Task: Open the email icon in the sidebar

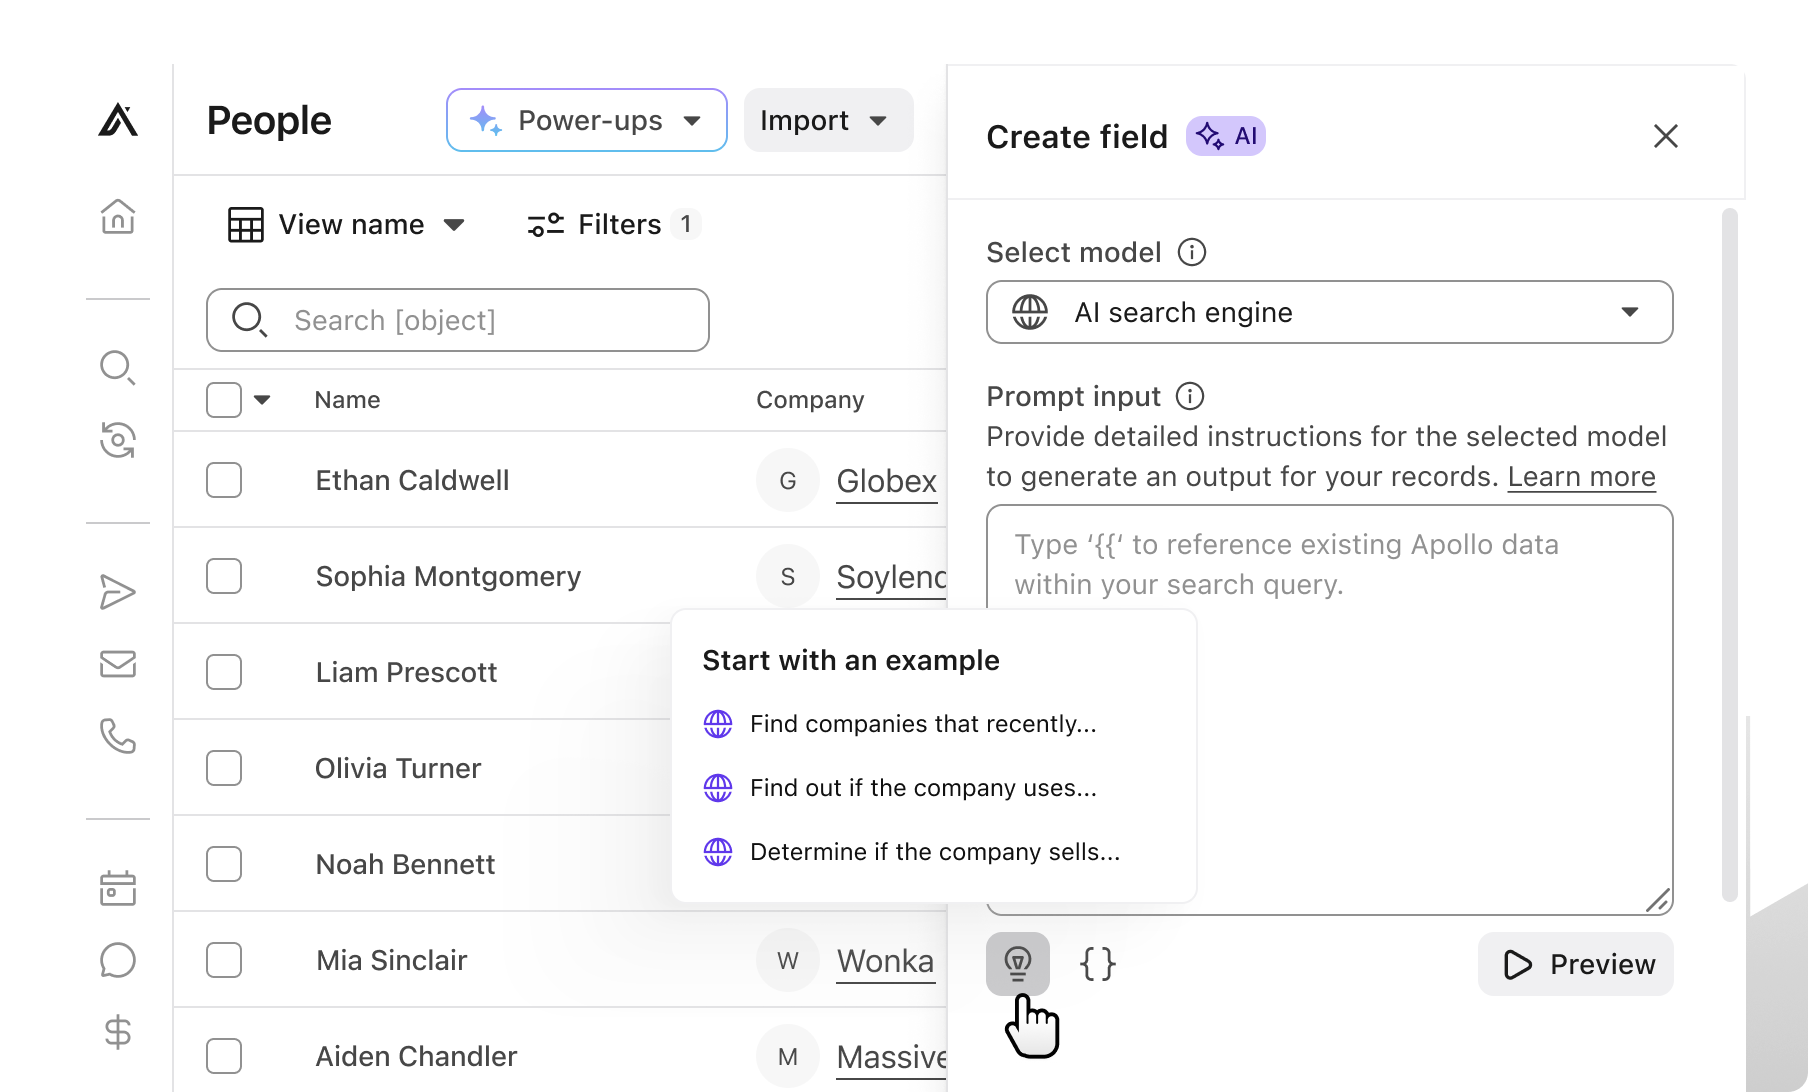Action: click(x=118, y=664)
